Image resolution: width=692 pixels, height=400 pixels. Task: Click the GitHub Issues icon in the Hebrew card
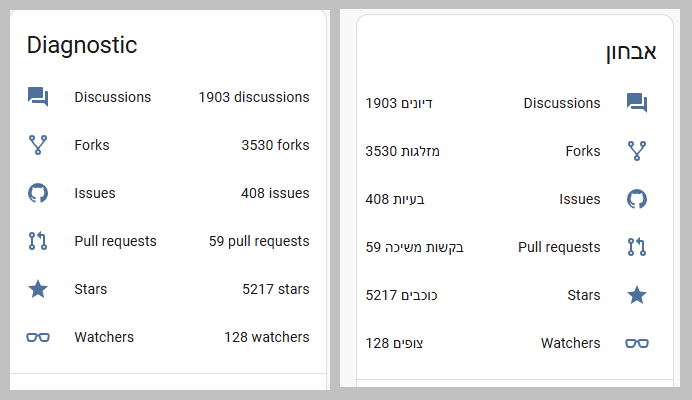tap(637, 199)
